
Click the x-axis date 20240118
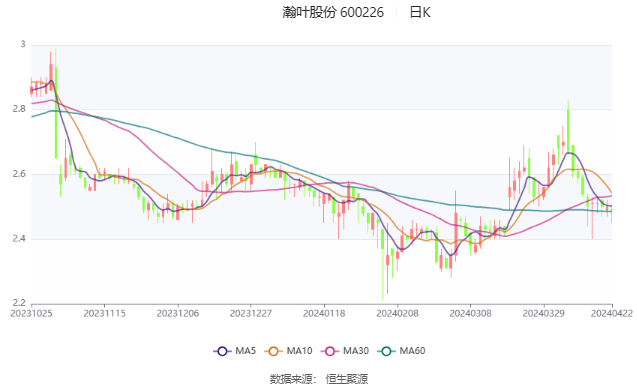pos(324,313)
